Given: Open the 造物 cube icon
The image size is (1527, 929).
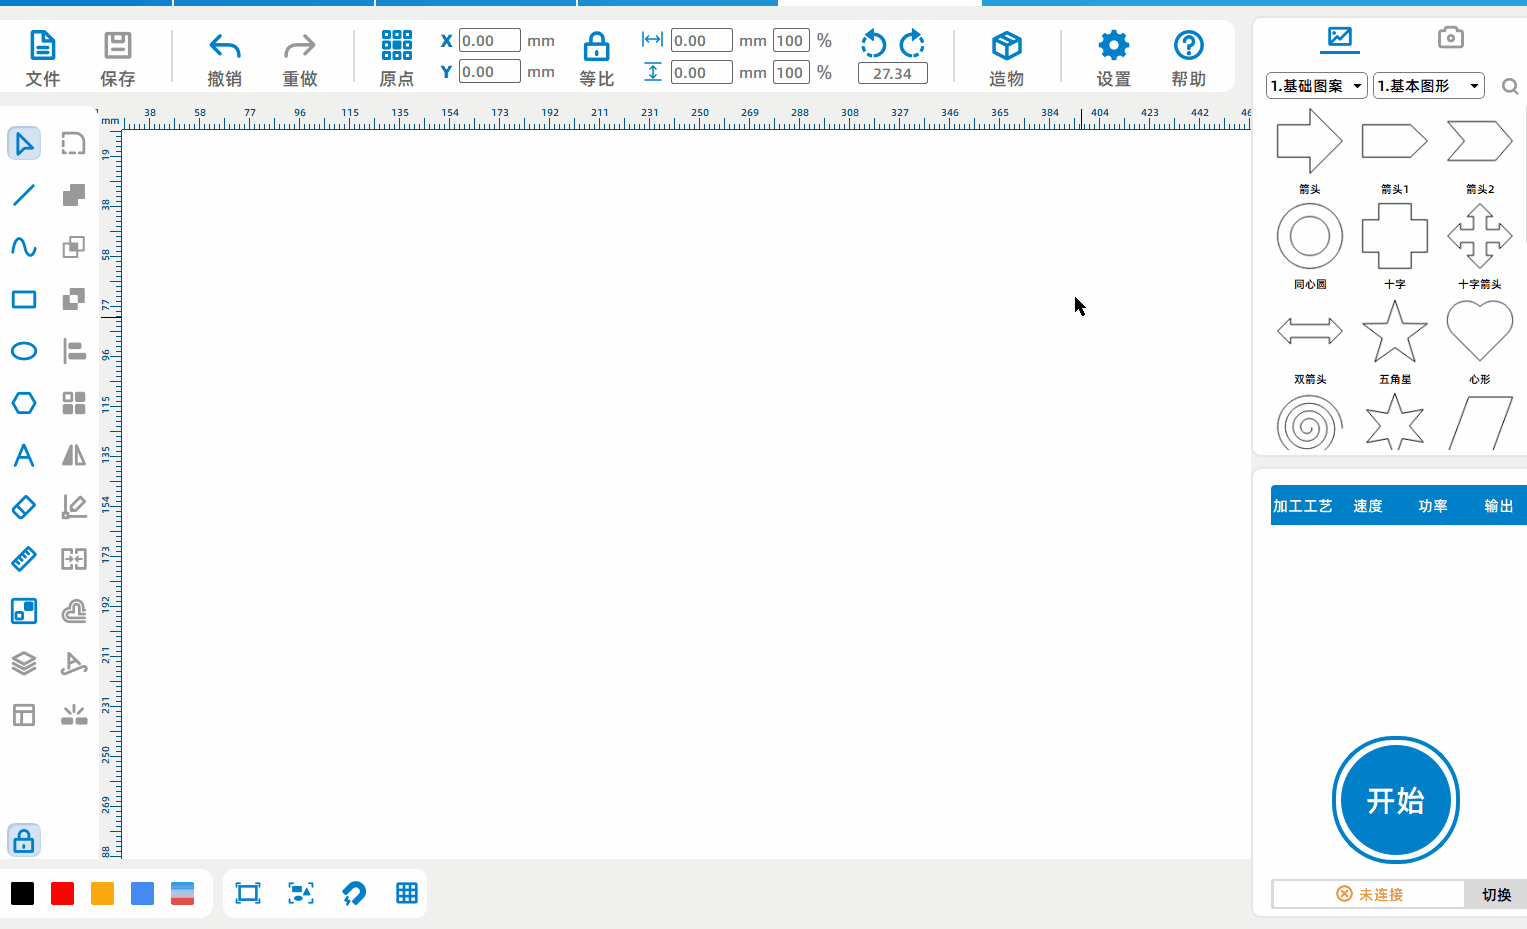Looking at the screenshot, I should coord(1006,46).
